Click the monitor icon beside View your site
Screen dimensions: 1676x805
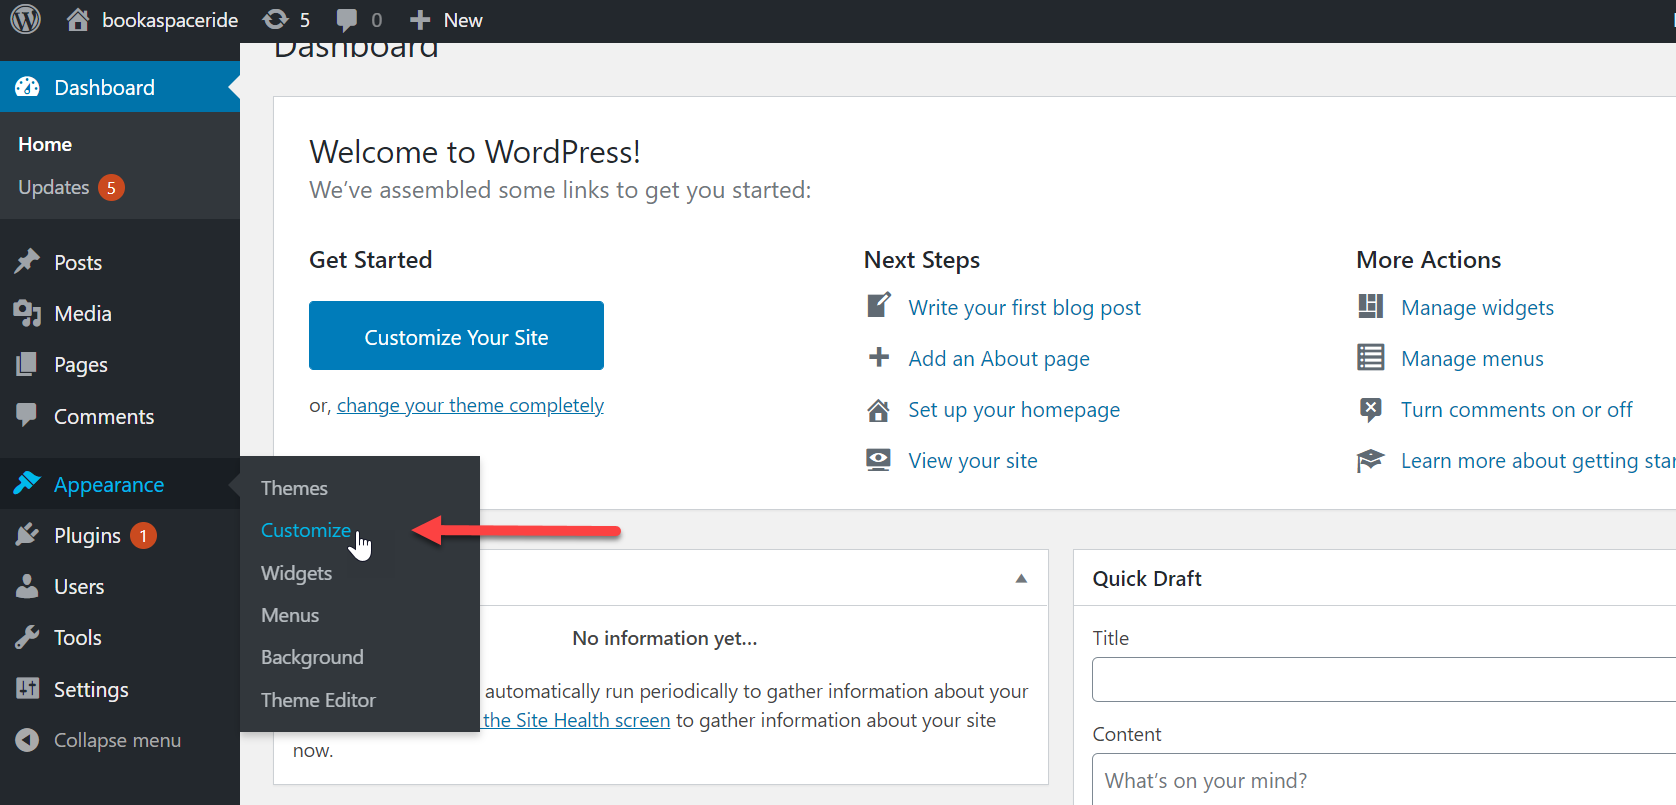click(879, 460)
